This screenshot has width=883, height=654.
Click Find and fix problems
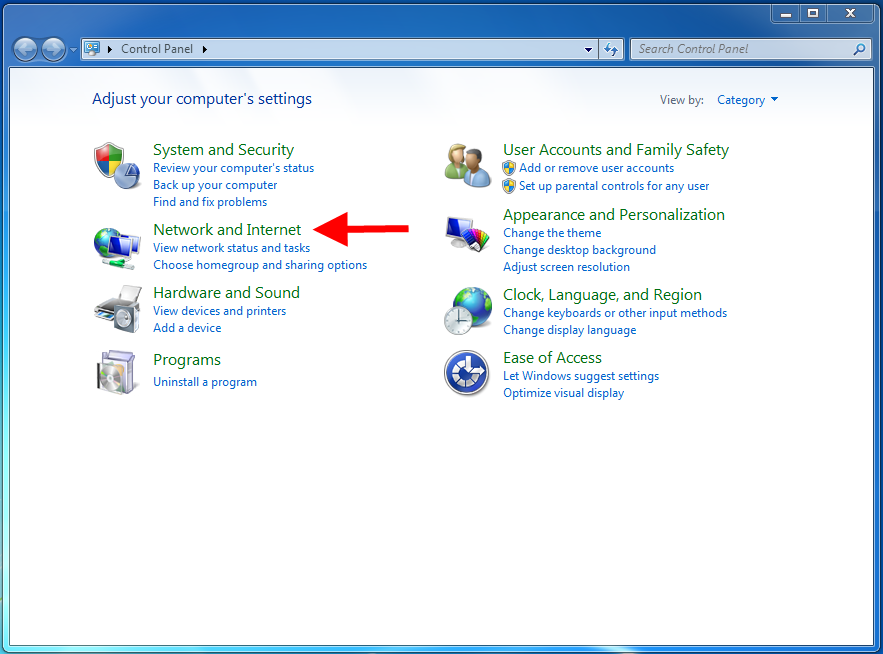point(210,202)
